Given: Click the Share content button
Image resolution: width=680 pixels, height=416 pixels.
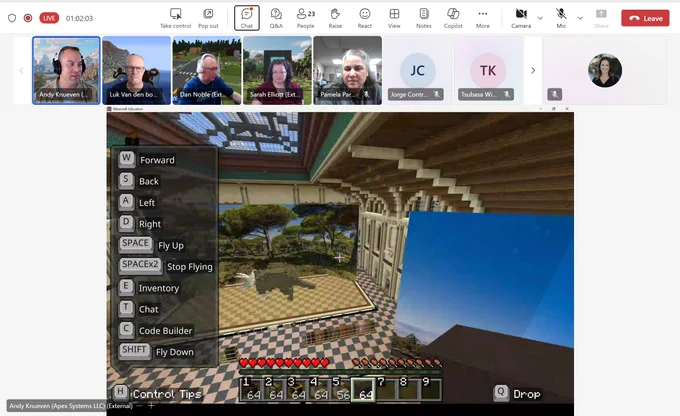Looking at the screenshot, I should 601,18.
